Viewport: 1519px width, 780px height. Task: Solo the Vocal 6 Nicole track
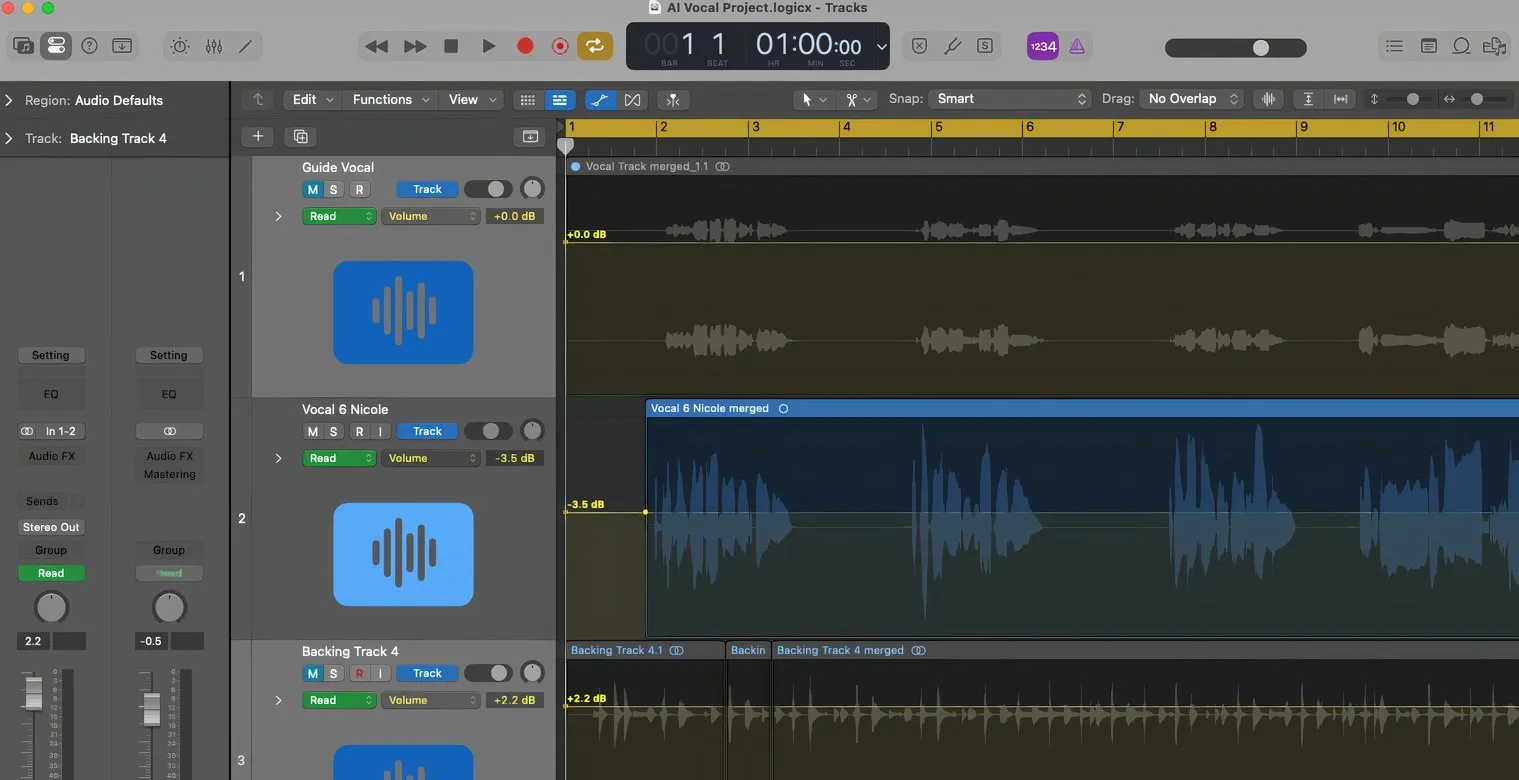tap(334, 432)
